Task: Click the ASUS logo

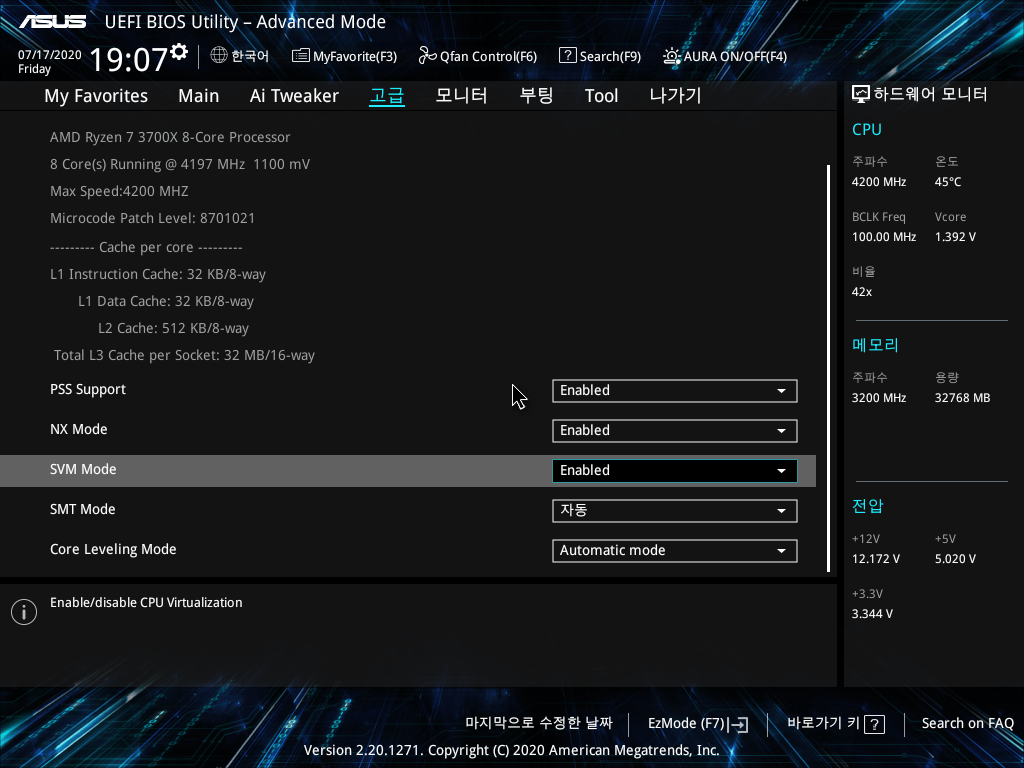Action: pyautogui.click(x=52, y=22)
